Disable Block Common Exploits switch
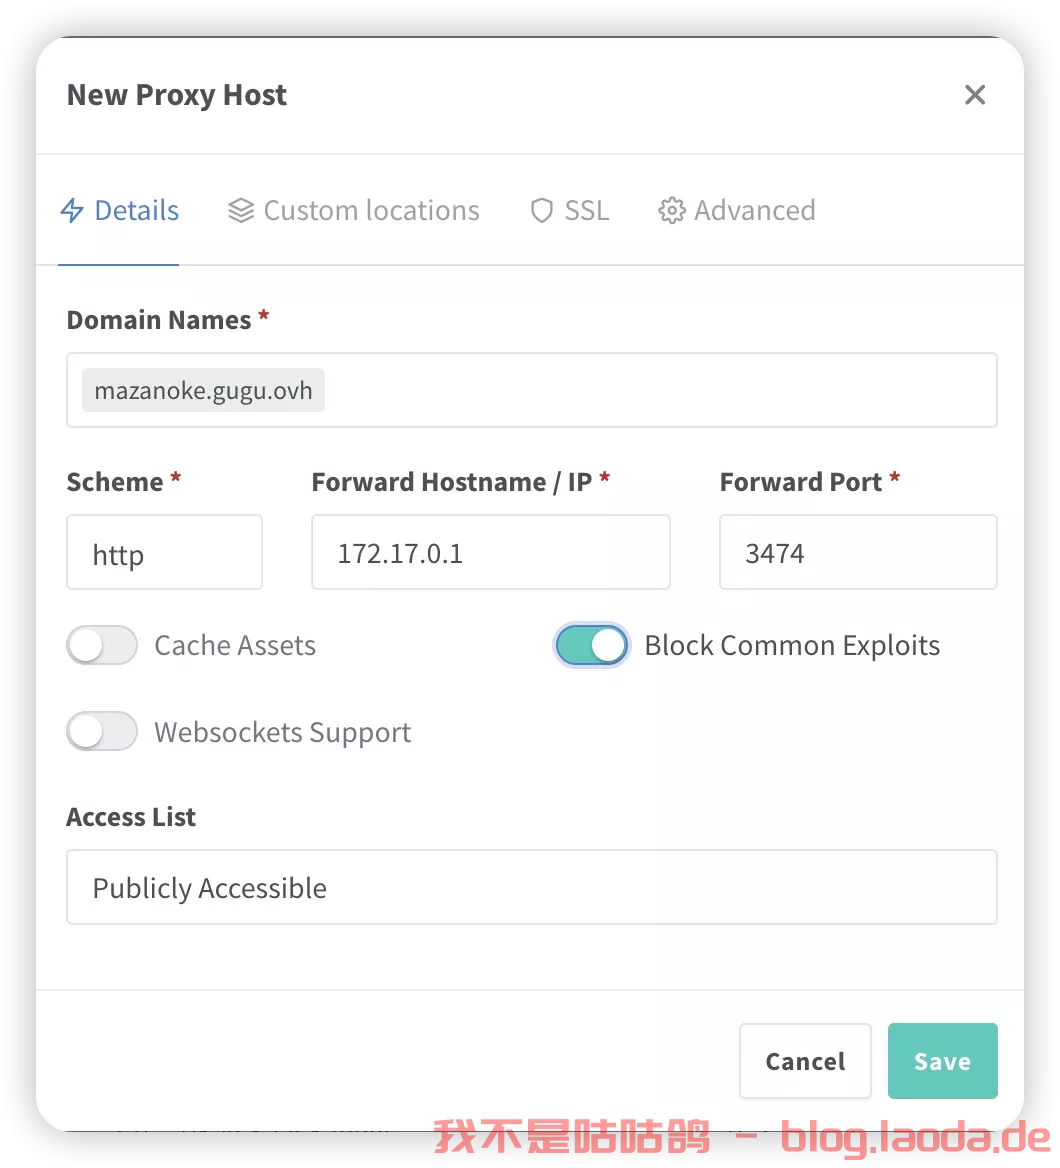Viewport: 1060px width, 1168px height. (x=591, y=645)
